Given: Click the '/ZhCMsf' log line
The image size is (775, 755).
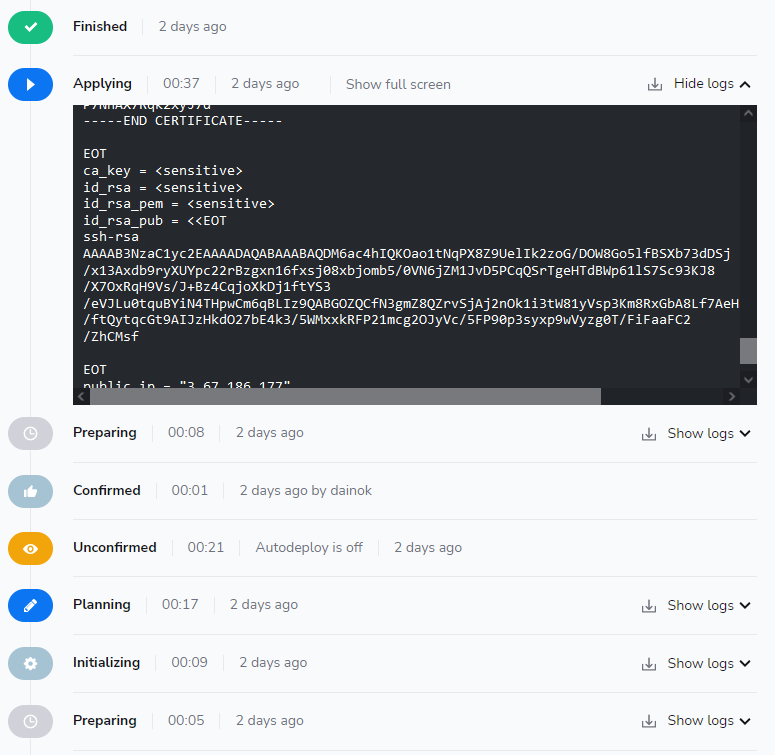Looking at the screenshot, I should point(111,337).
